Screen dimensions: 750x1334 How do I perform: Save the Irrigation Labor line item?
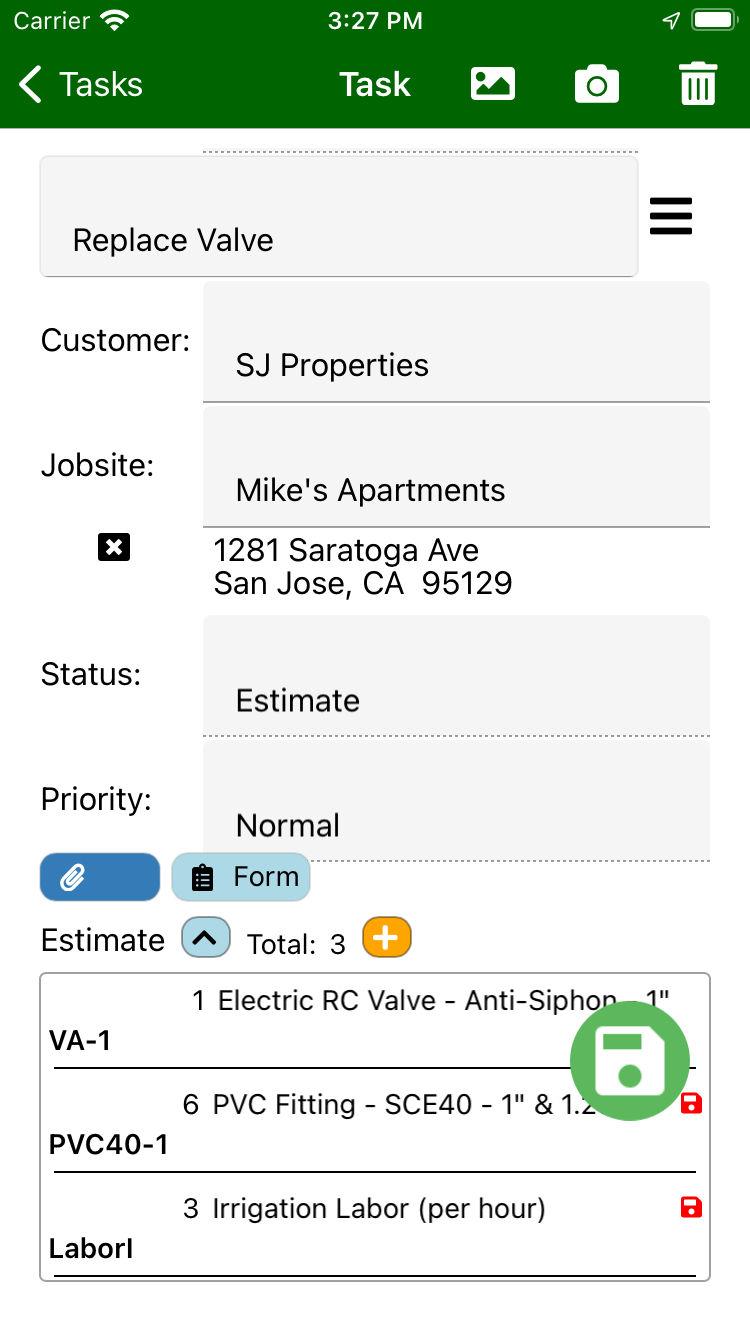(691, 1207)
